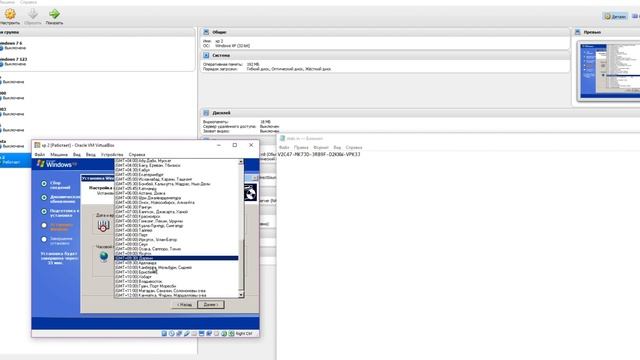This screenshot has width=640, height=360.
Task: Click the VM preview thumbnail
Action: (x=610, y=71)
